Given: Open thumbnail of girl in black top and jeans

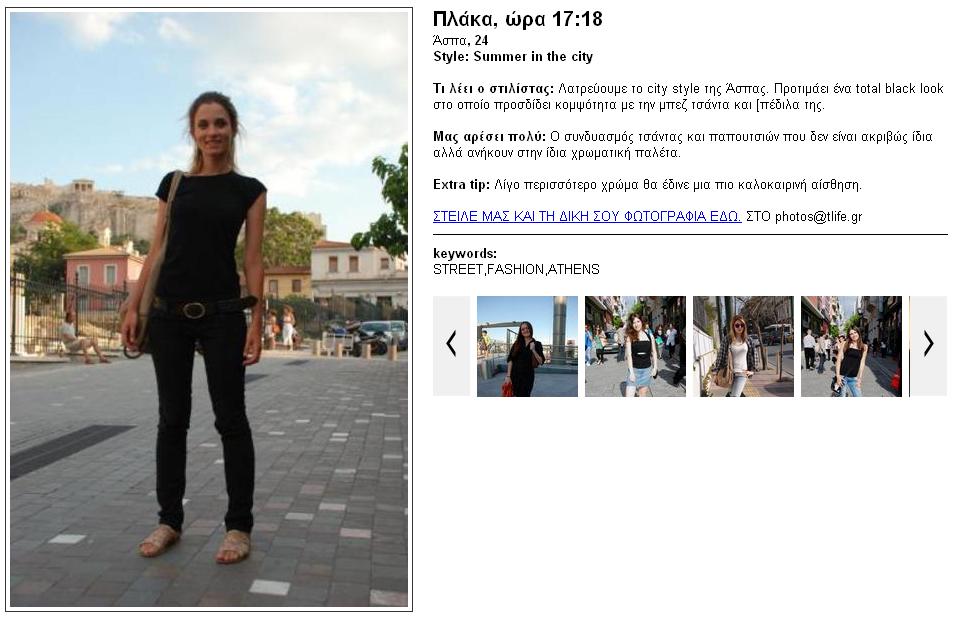Looking at the screenshot, I should point(852,346).
